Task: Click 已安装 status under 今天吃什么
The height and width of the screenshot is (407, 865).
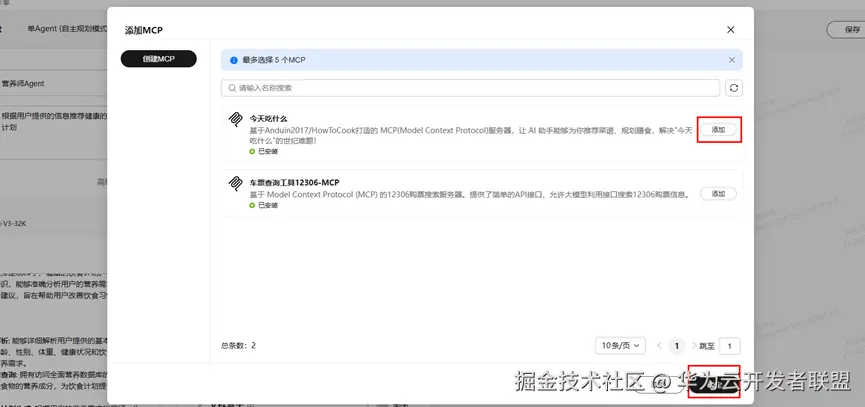Action: pos(264,151)
